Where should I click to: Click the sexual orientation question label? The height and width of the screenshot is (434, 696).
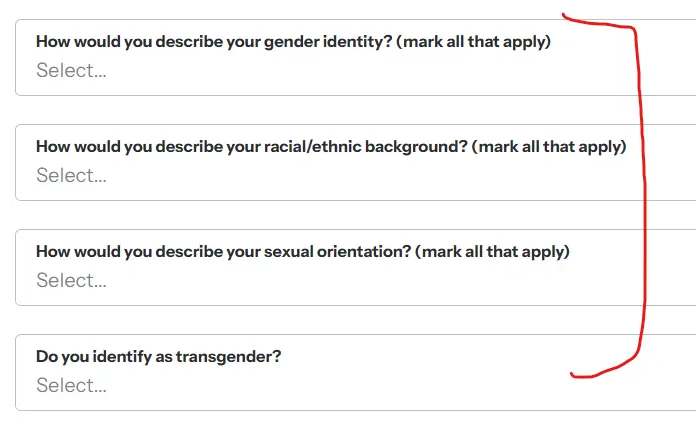(x=303, y=252)
